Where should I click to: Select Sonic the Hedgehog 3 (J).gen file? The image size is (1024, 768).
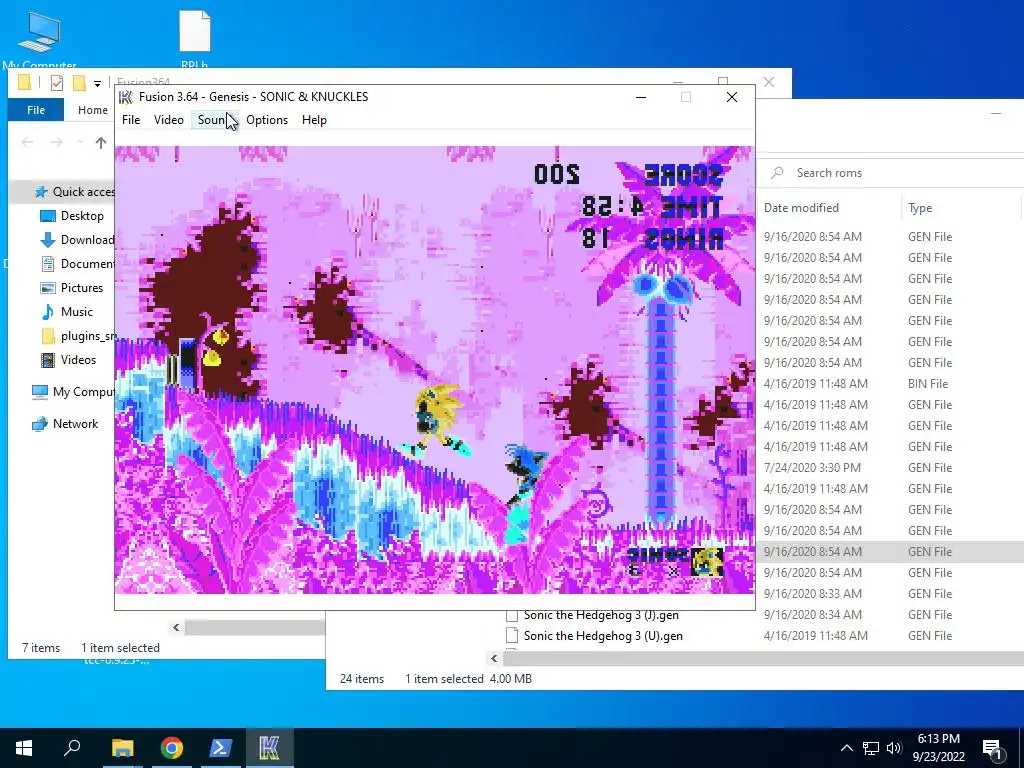[x=601, y=615]
